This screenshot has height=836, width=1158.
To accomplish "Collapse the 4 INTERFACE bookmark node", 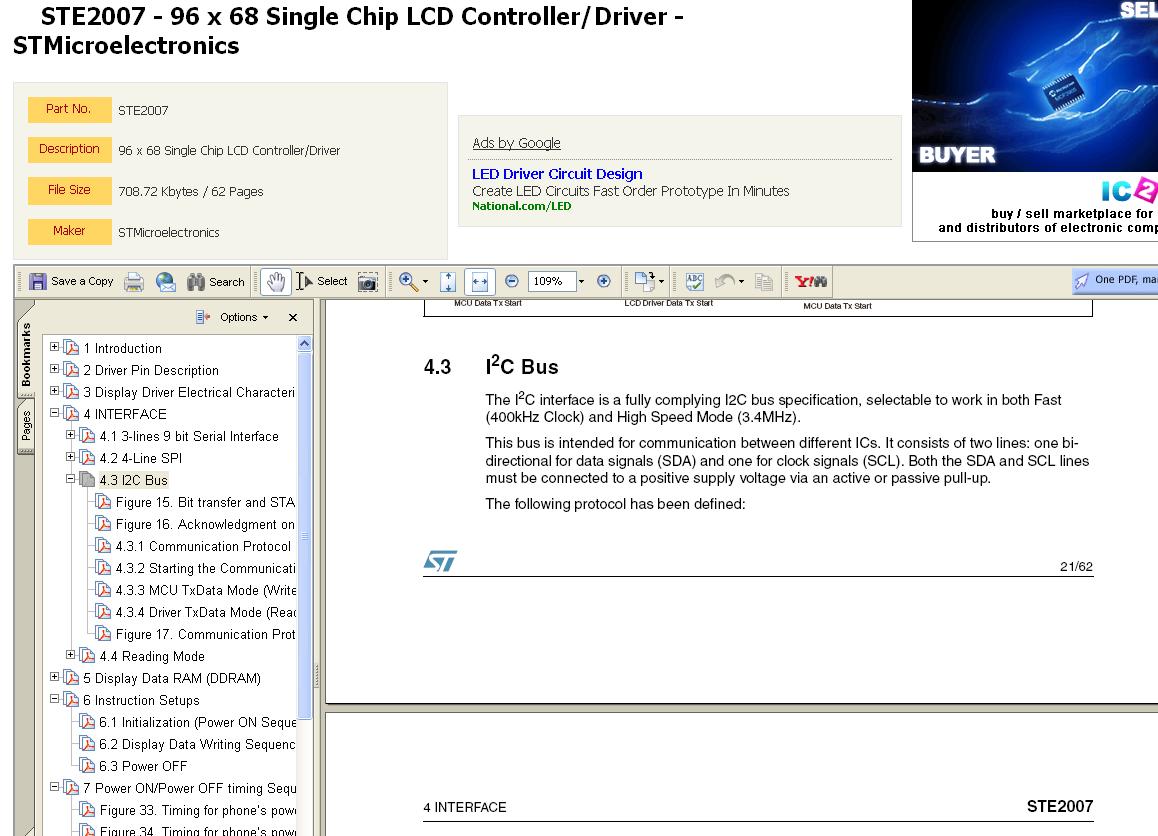I will (x=54, y=412).
